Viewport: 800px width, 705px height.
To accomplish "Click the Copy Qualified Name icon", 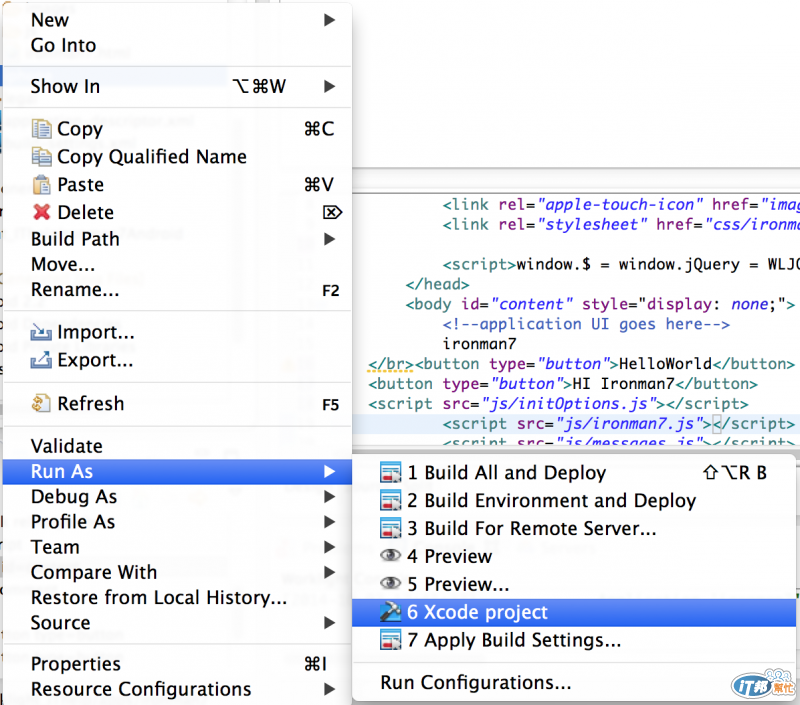I will 41,157.
